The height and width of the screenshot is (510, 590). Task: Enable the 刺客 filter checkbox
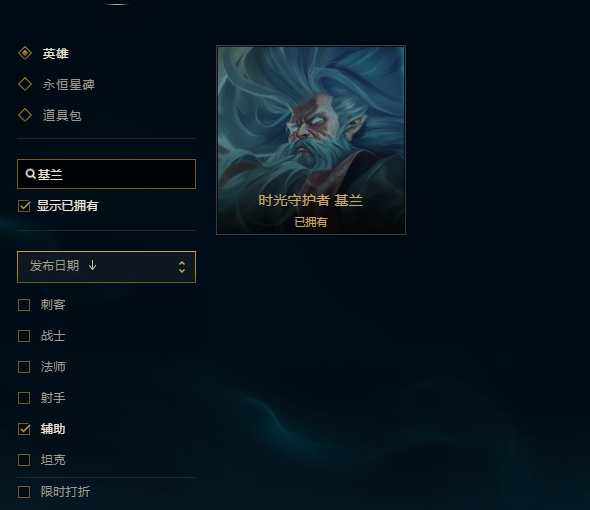pos(24,305)
